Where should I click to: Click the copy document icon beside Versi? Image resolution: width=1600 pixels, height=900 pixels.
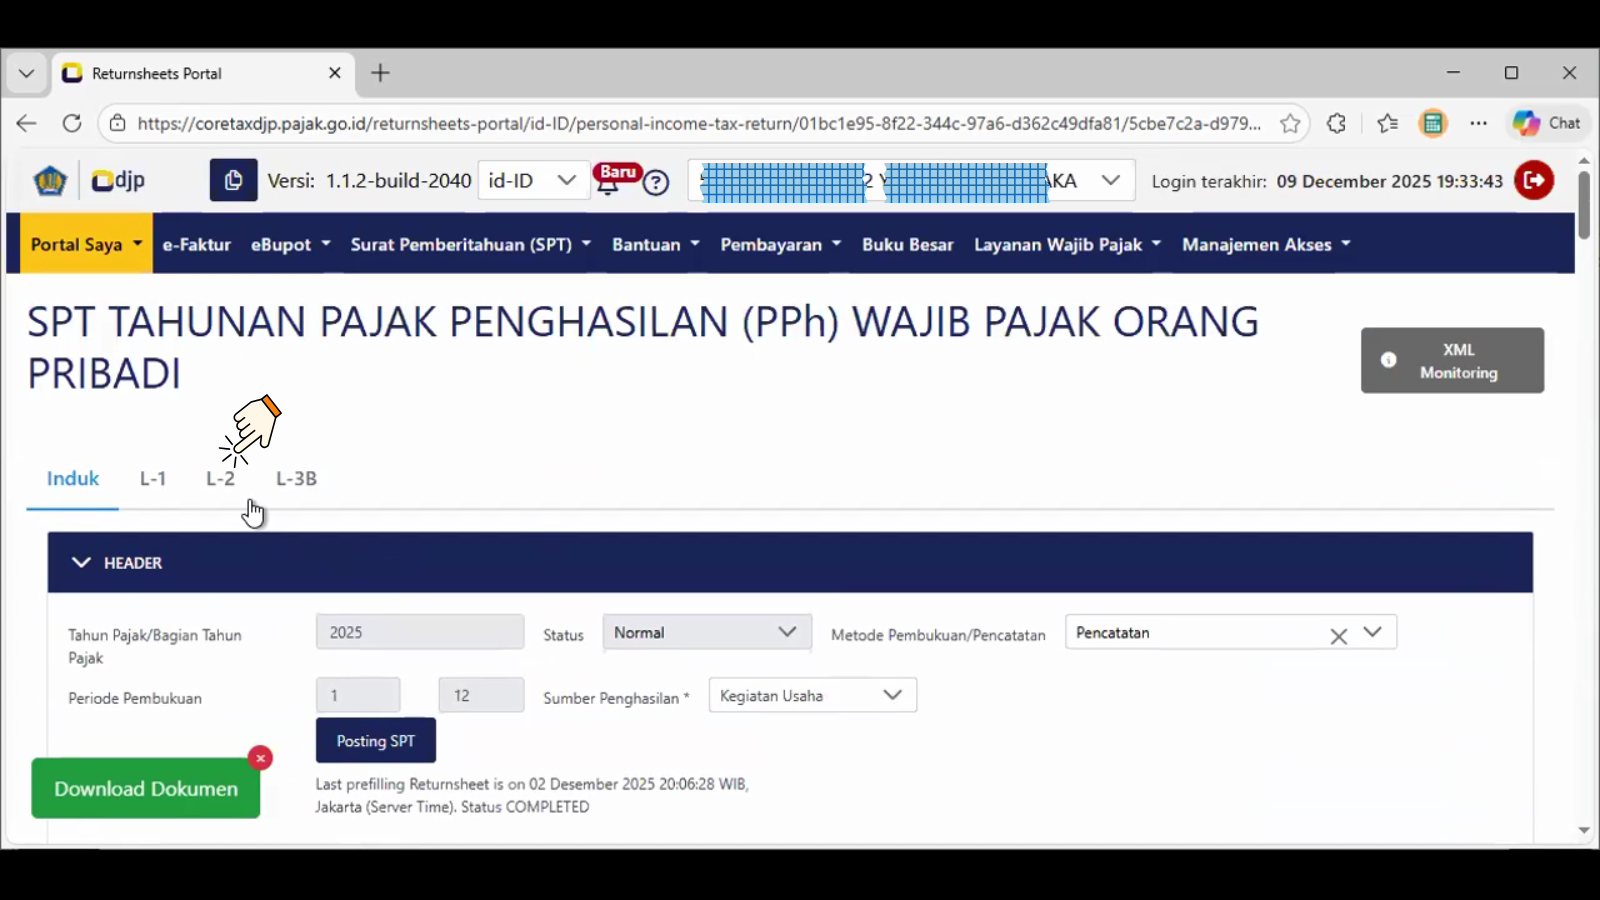click(233, 181)
